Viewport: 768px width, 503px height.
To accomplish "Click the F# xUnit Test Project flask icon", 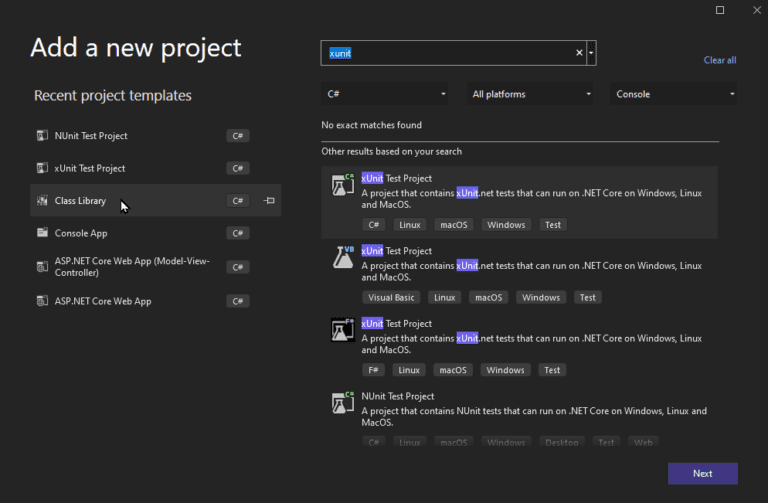I will (x=343, y=330).
